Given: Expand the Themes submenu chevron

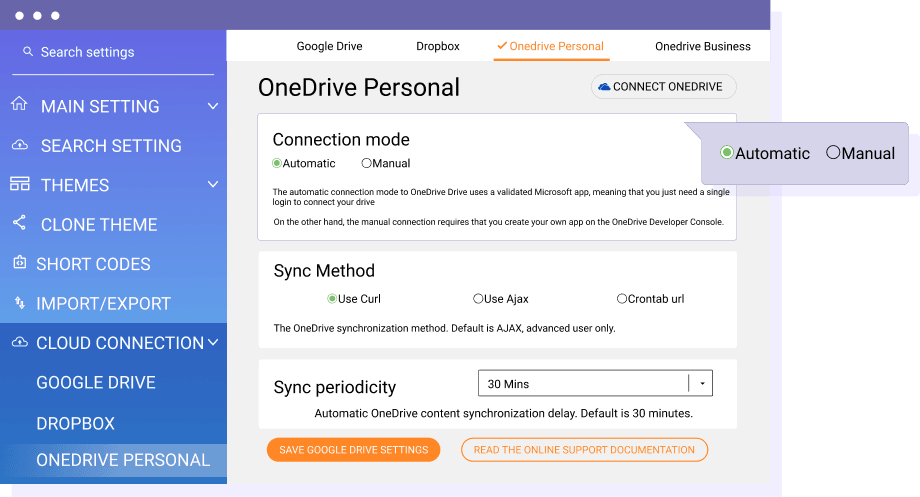Looking at the screenshot, I should 213,185.
